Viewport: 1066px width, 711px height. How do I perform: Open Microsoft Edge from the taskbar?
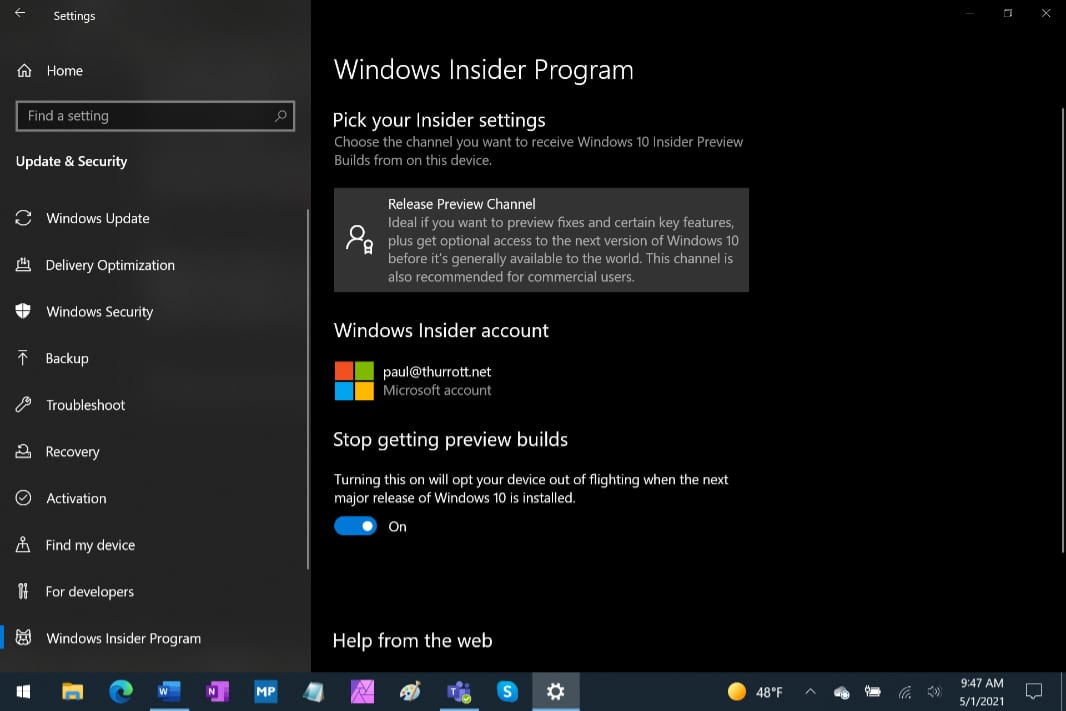pos(120,691)
